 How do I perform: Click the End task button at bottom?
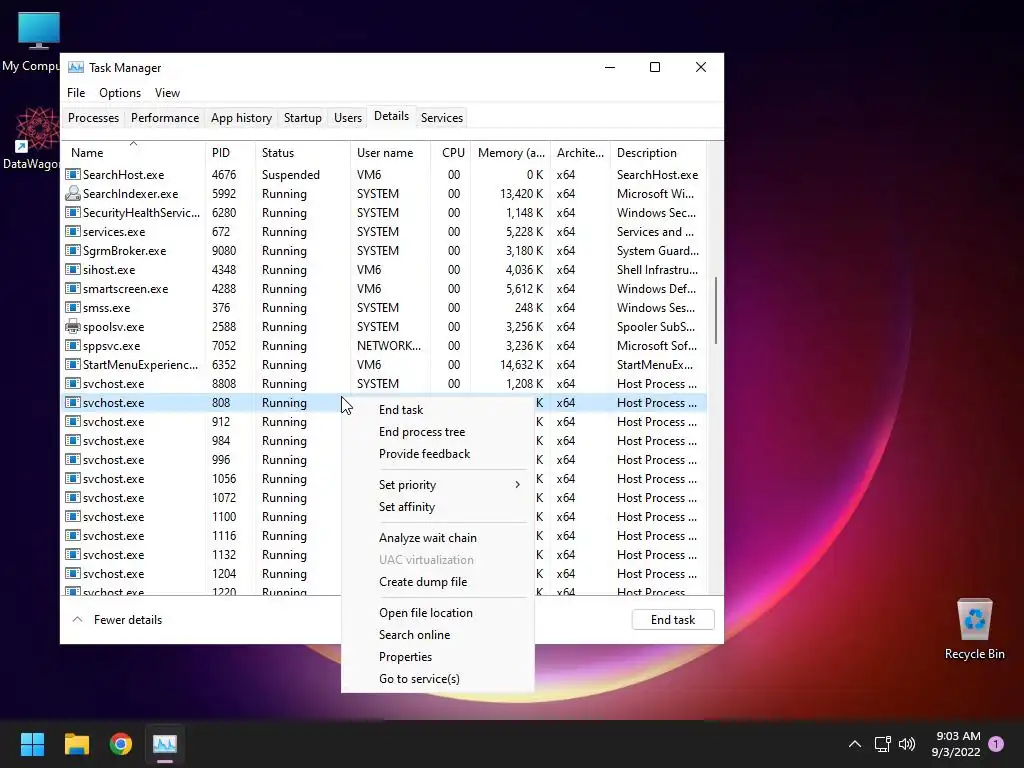[673, 620]
